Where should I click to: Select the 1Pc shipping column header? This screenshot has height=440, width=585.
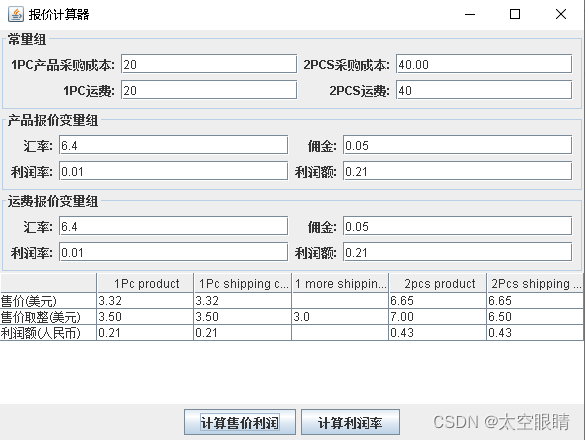[x=243, y=283]
